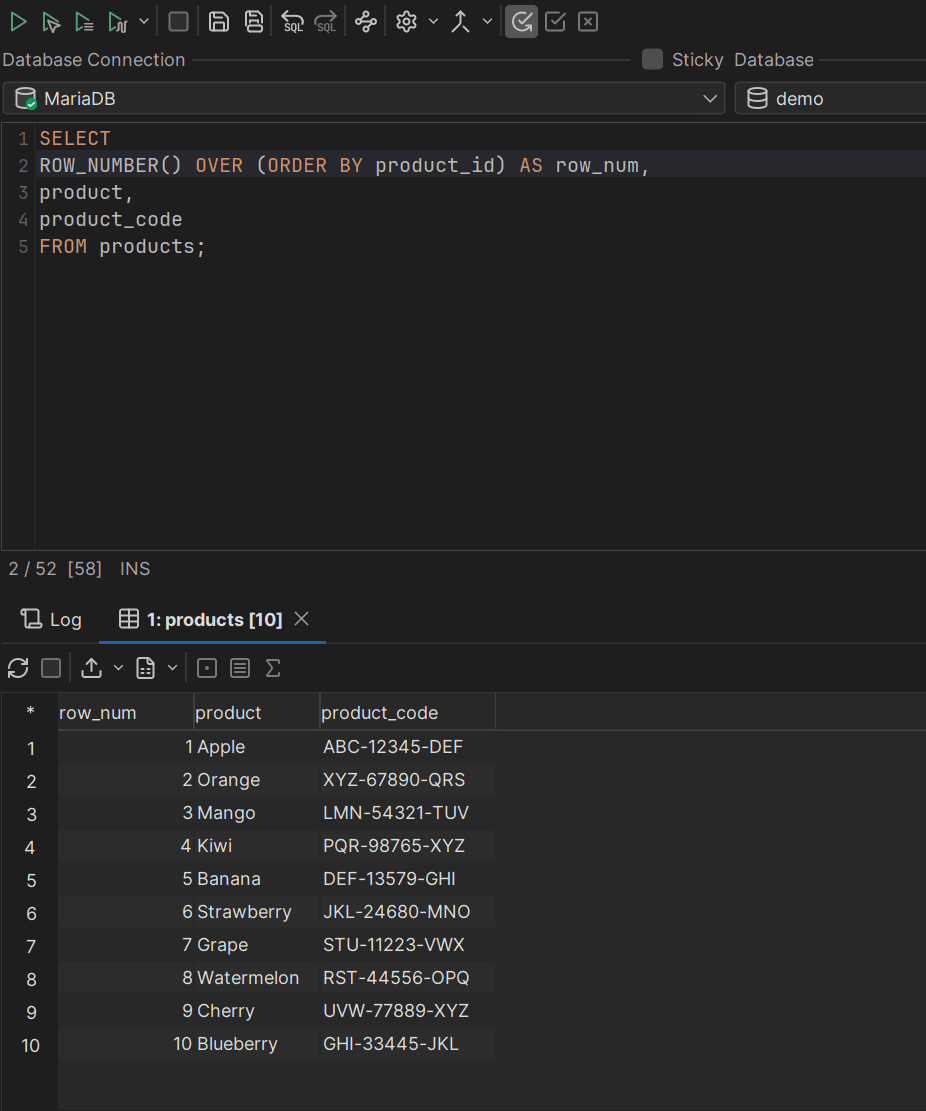Place cursor on the SELECT keyword line
Image resolution: width=926 pixels, height=1111 pixels.
[75, 138]
